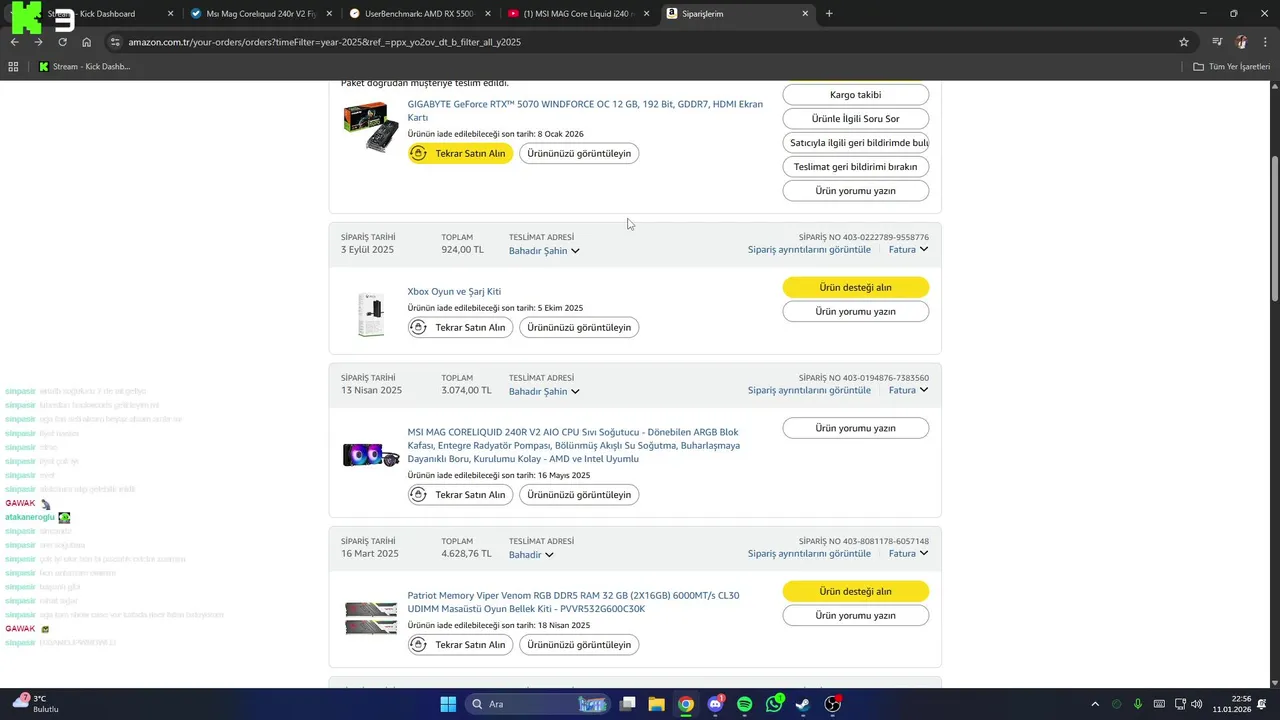Screen dimensions: 1280x720
Task: Open a new browser tab
Action: click(829, 14)
